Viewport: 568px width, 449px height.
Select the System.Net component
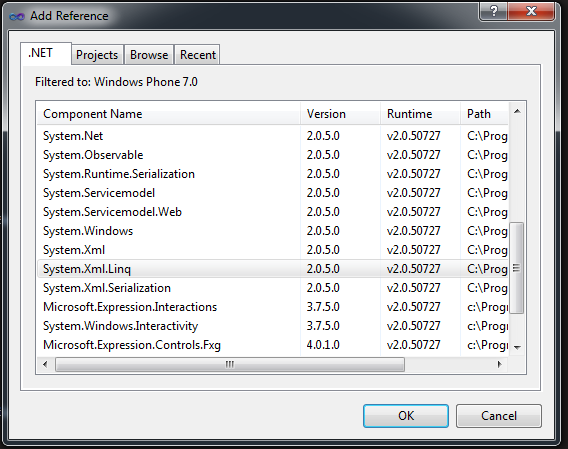(273, 136)
